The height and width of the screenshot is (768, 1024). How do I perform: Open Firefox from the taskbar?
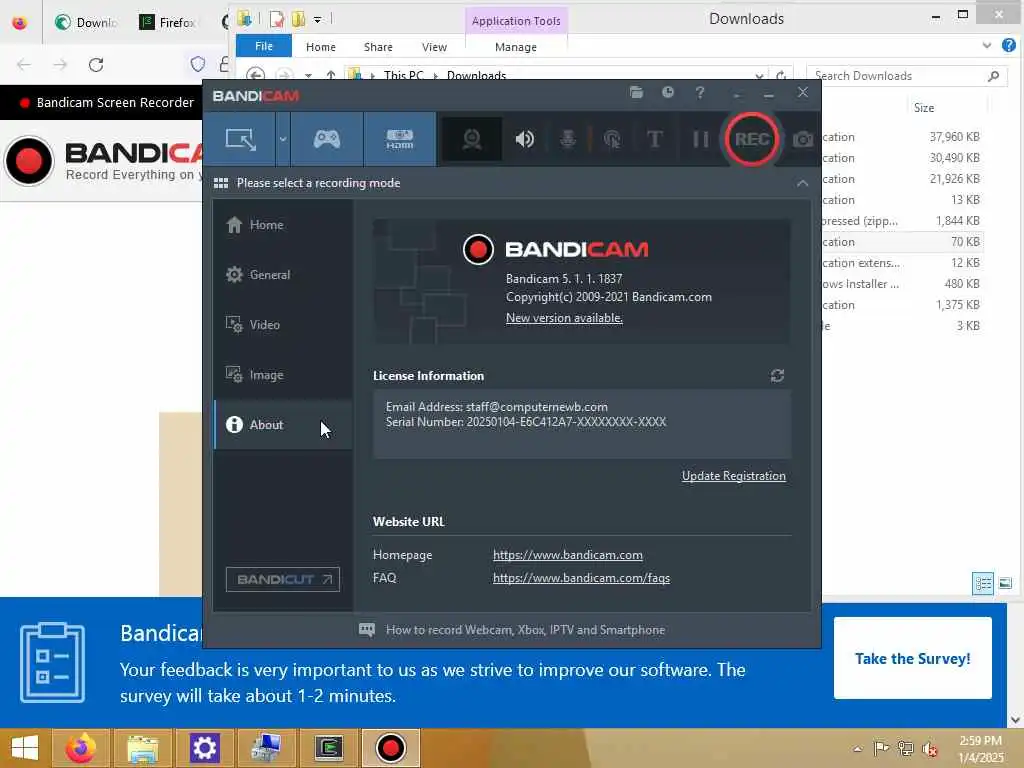81,748
